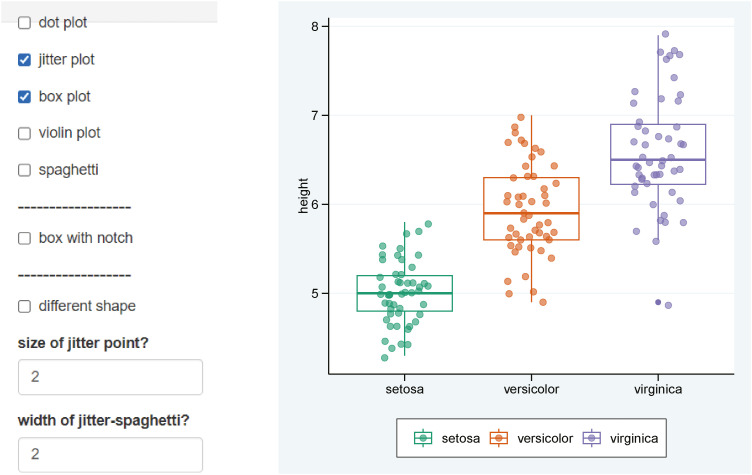Enable box with notch
The height and width of the screenshot is (475, 752).
click(25, 238)
